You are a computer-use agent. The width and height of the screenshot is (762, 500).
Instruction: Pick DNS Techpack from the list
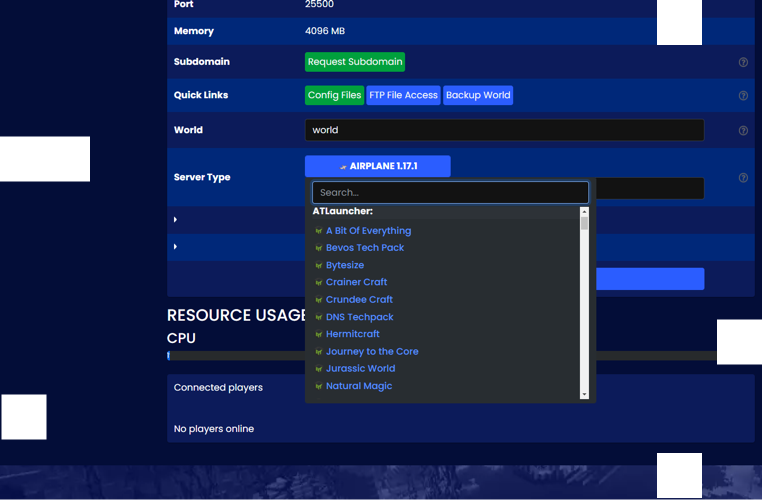pos(359,317)
